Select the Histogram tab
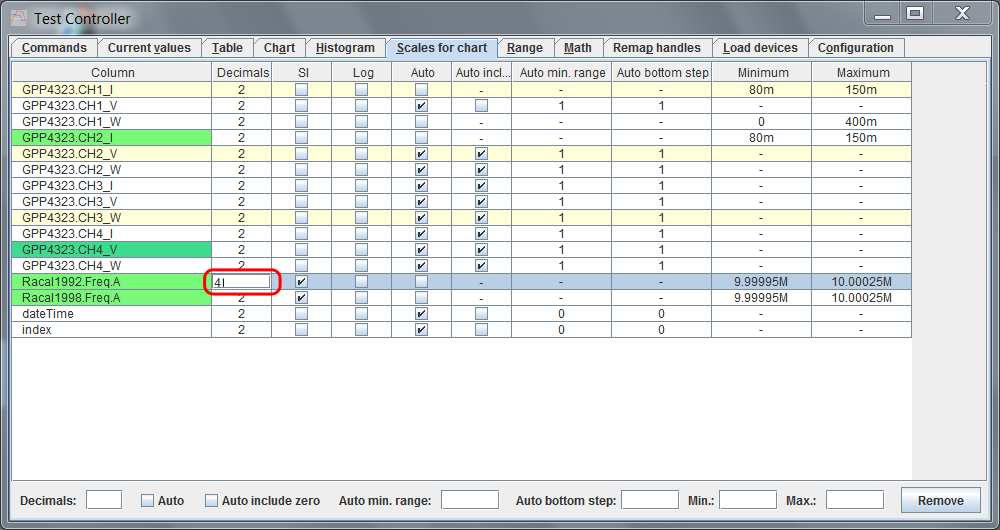1000x530 pixels. pyautogui.click(x=345, y=48)
